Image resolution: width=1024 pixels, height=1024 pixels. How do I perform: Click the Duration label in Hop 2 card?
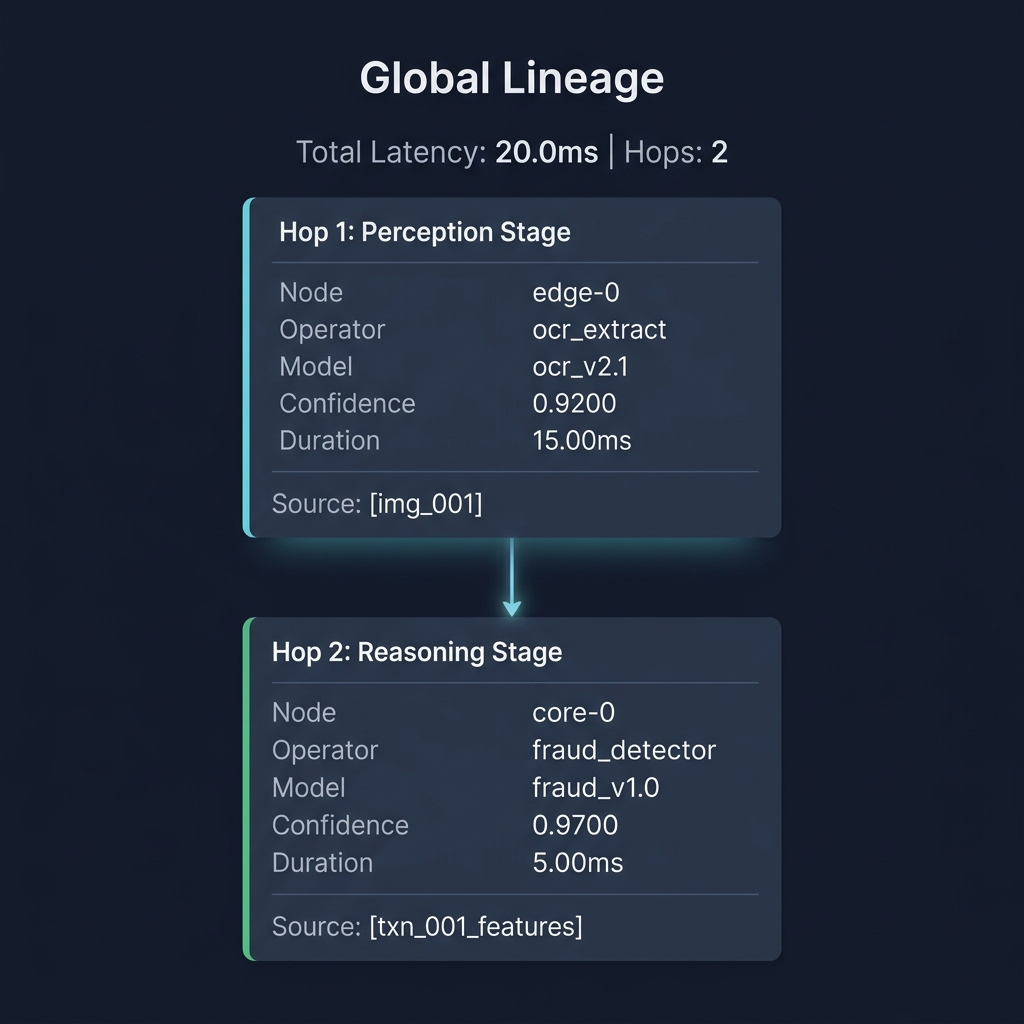pyautogui.click(x=323, y=863)
